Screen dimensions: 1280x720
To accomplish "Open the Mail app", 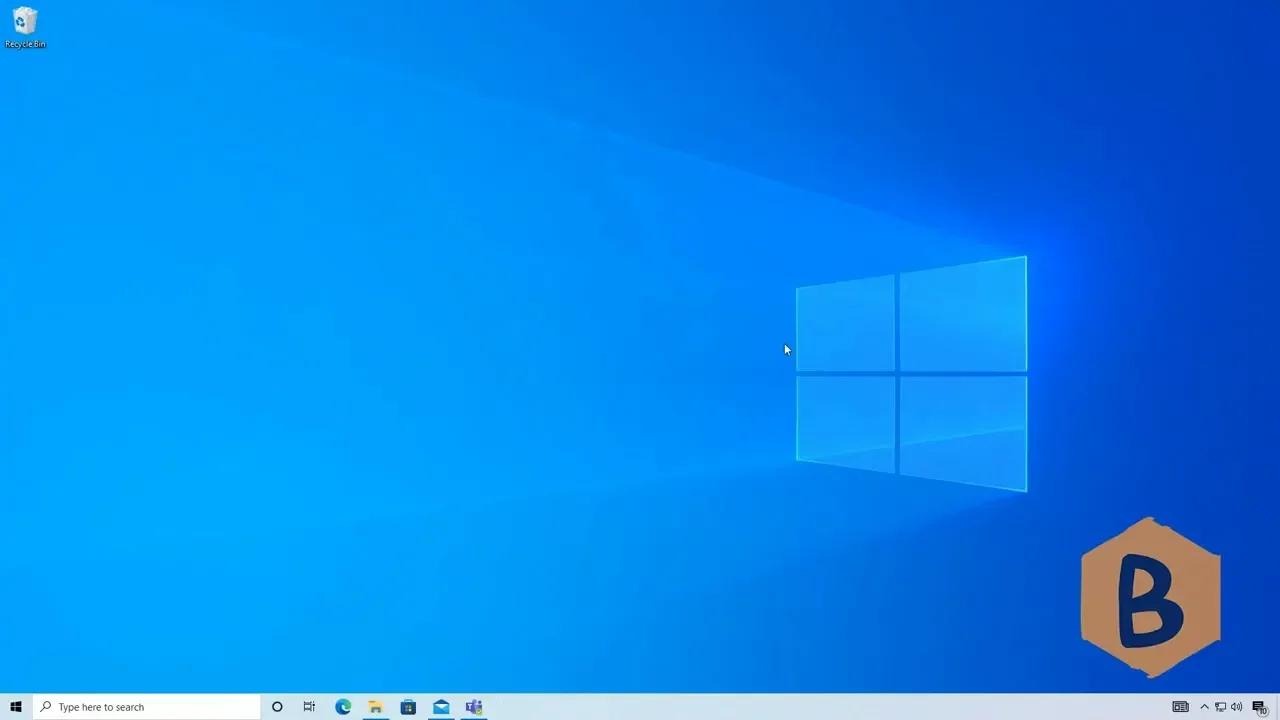I will [x=441, y=707].
